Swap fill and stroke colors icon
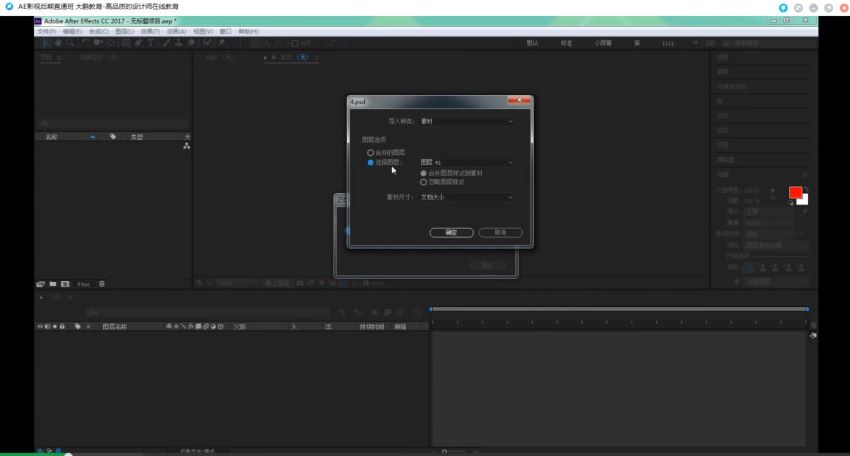 pyautogui.click(x=806, y=189)
